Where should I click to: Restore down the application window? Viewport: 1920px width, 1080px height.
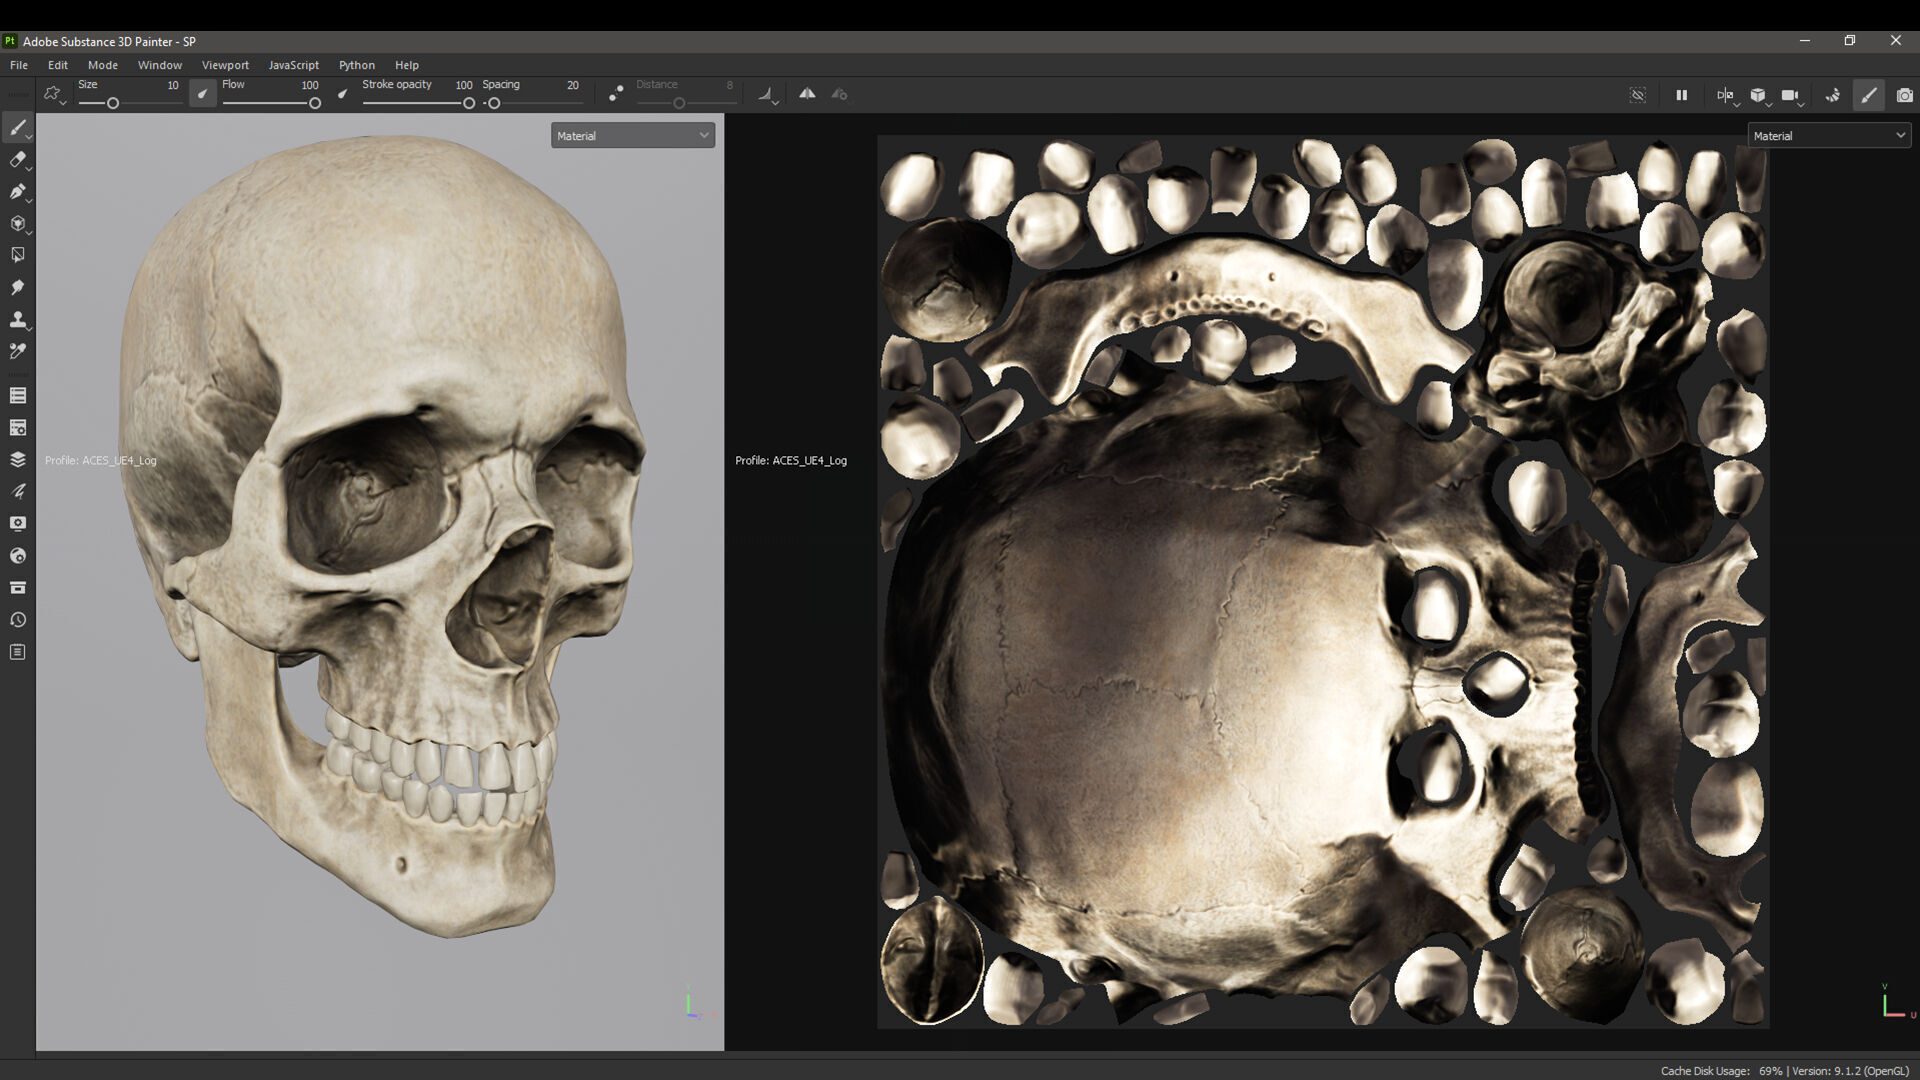1850,41
